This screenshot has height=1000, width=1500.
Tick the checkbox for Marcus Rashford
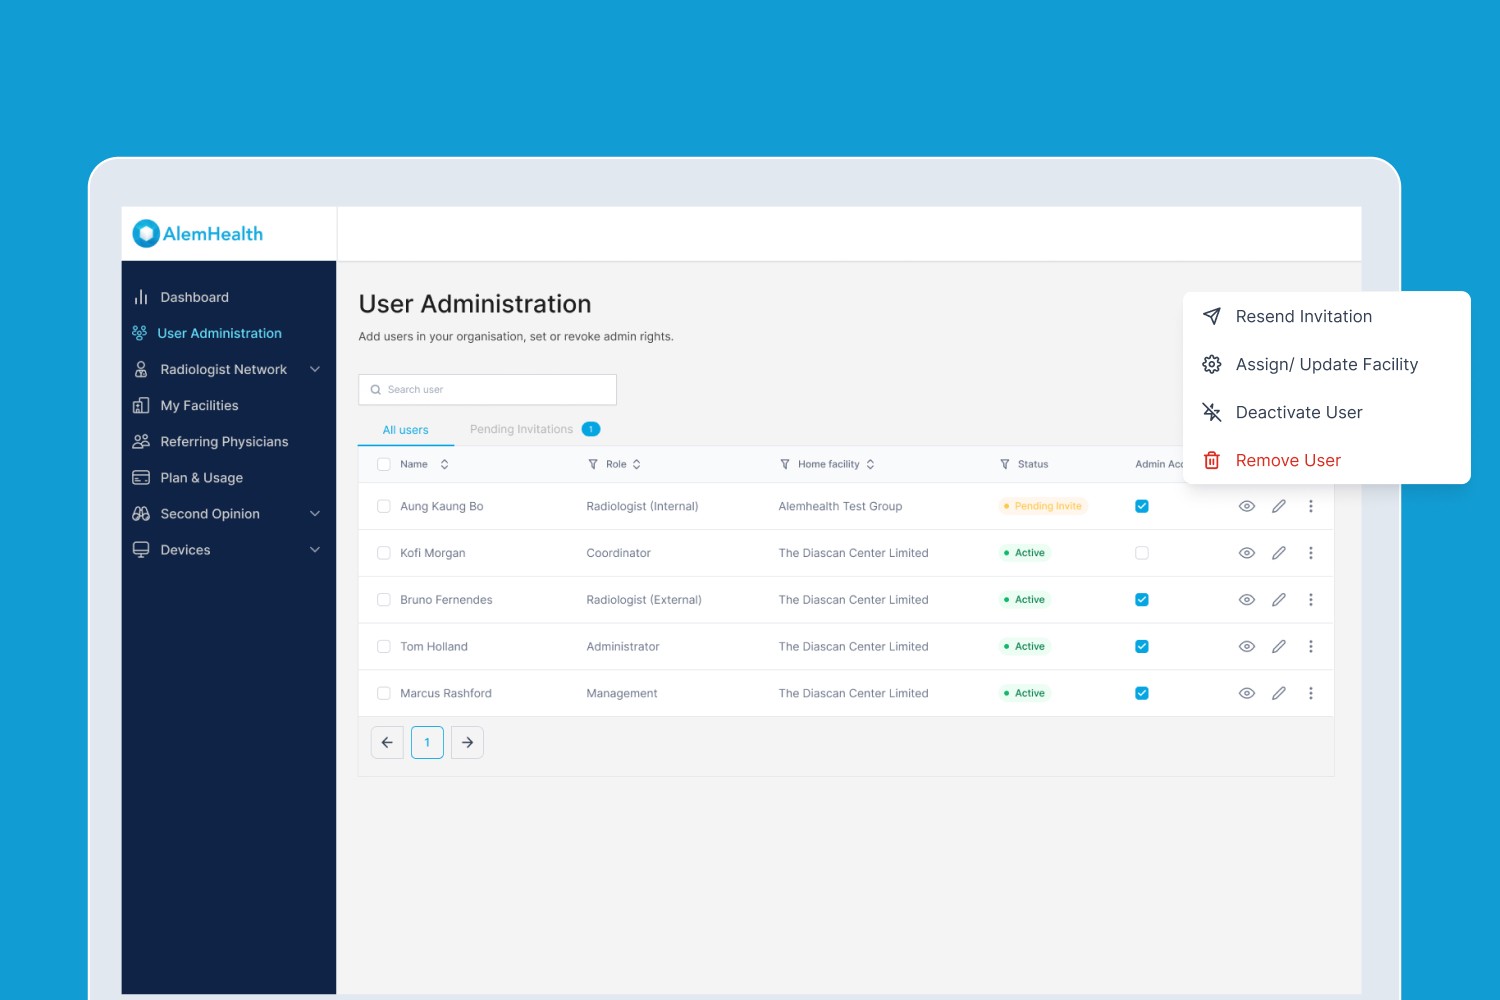pyautogui.click(x=384, y=693)
